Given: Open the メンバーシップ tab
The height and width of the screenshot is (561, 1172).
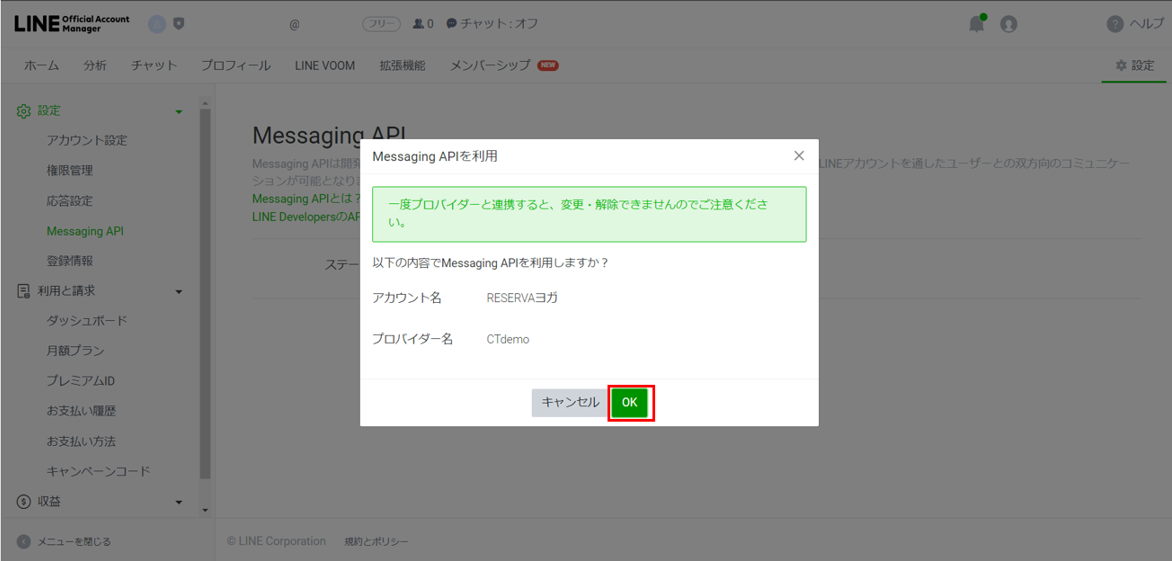Looking at the screenshot, I should coord(490,66).
